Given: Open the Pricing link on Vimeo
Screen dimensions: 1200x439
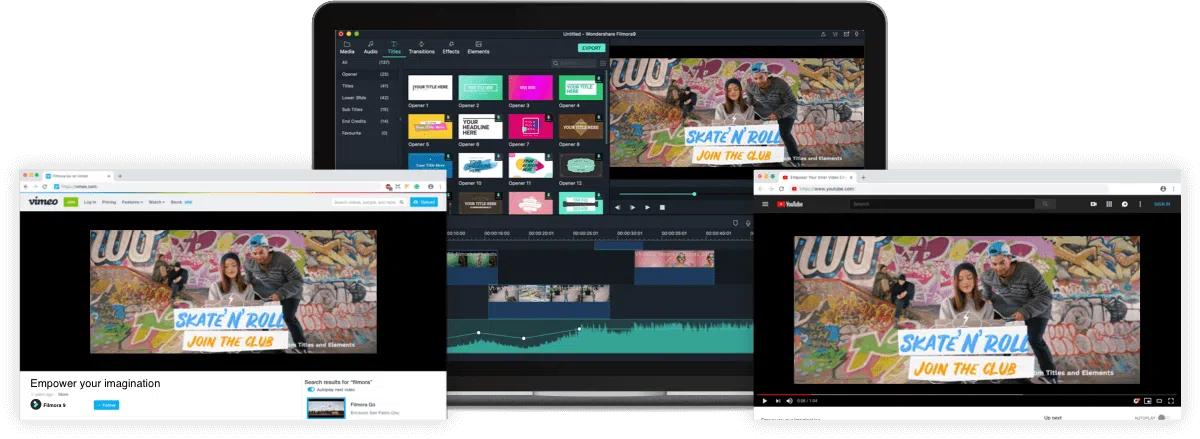Looking at the screenshot, I should [108, 202].
